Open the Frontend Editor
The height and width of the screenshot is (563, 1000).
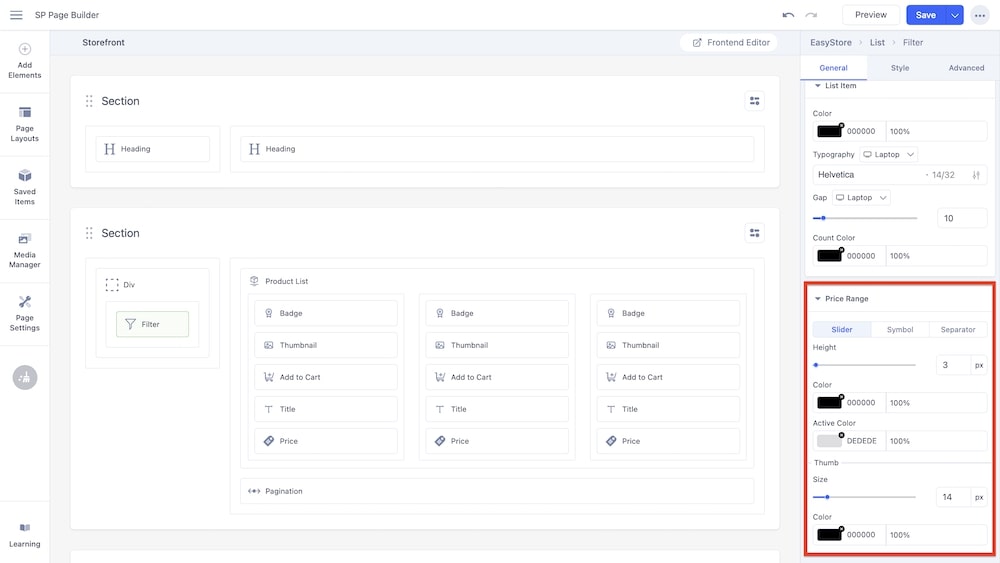(731, 43)
